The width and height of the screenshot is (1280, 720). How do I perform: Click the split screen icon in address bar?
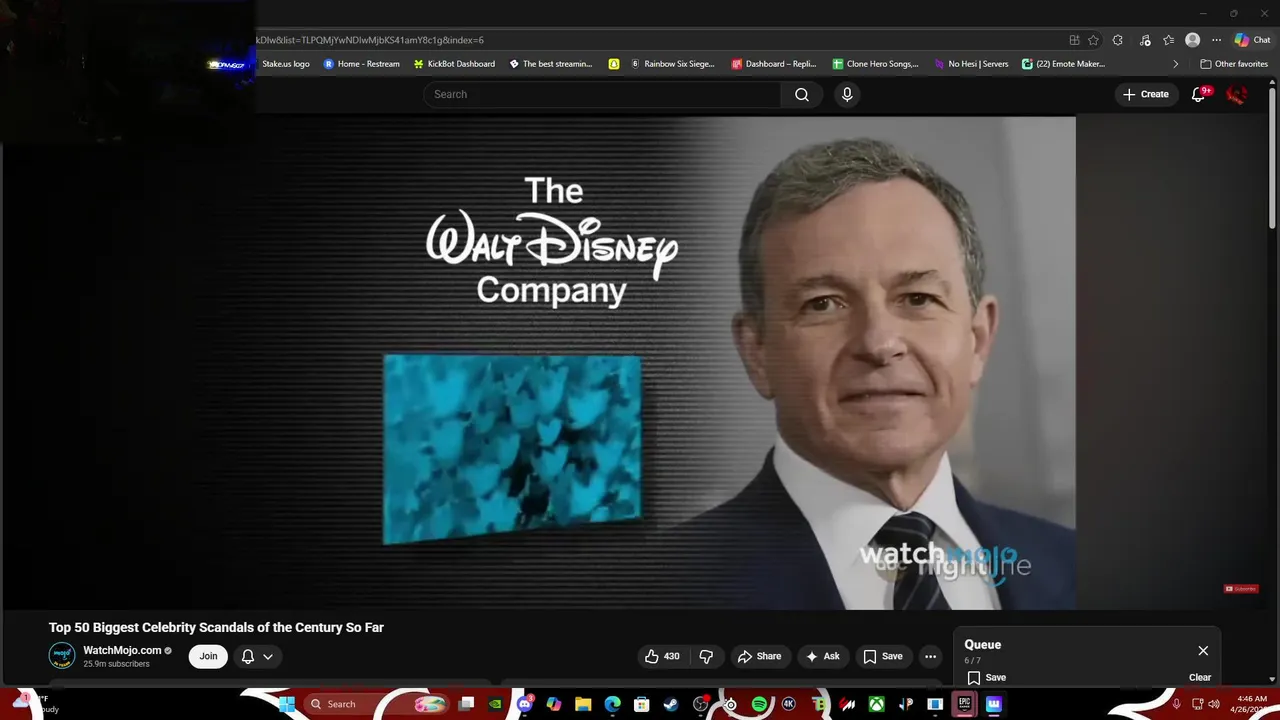click(x=1074, y=40)
